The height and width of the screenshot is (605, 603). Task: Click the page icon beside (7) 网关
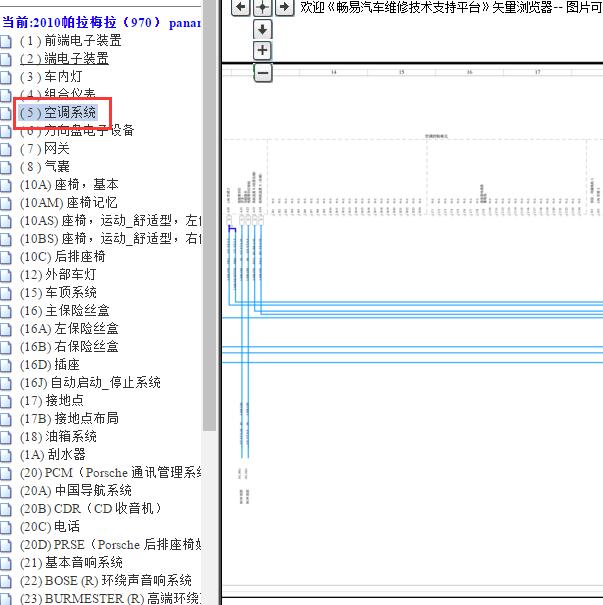pos(5,149)
